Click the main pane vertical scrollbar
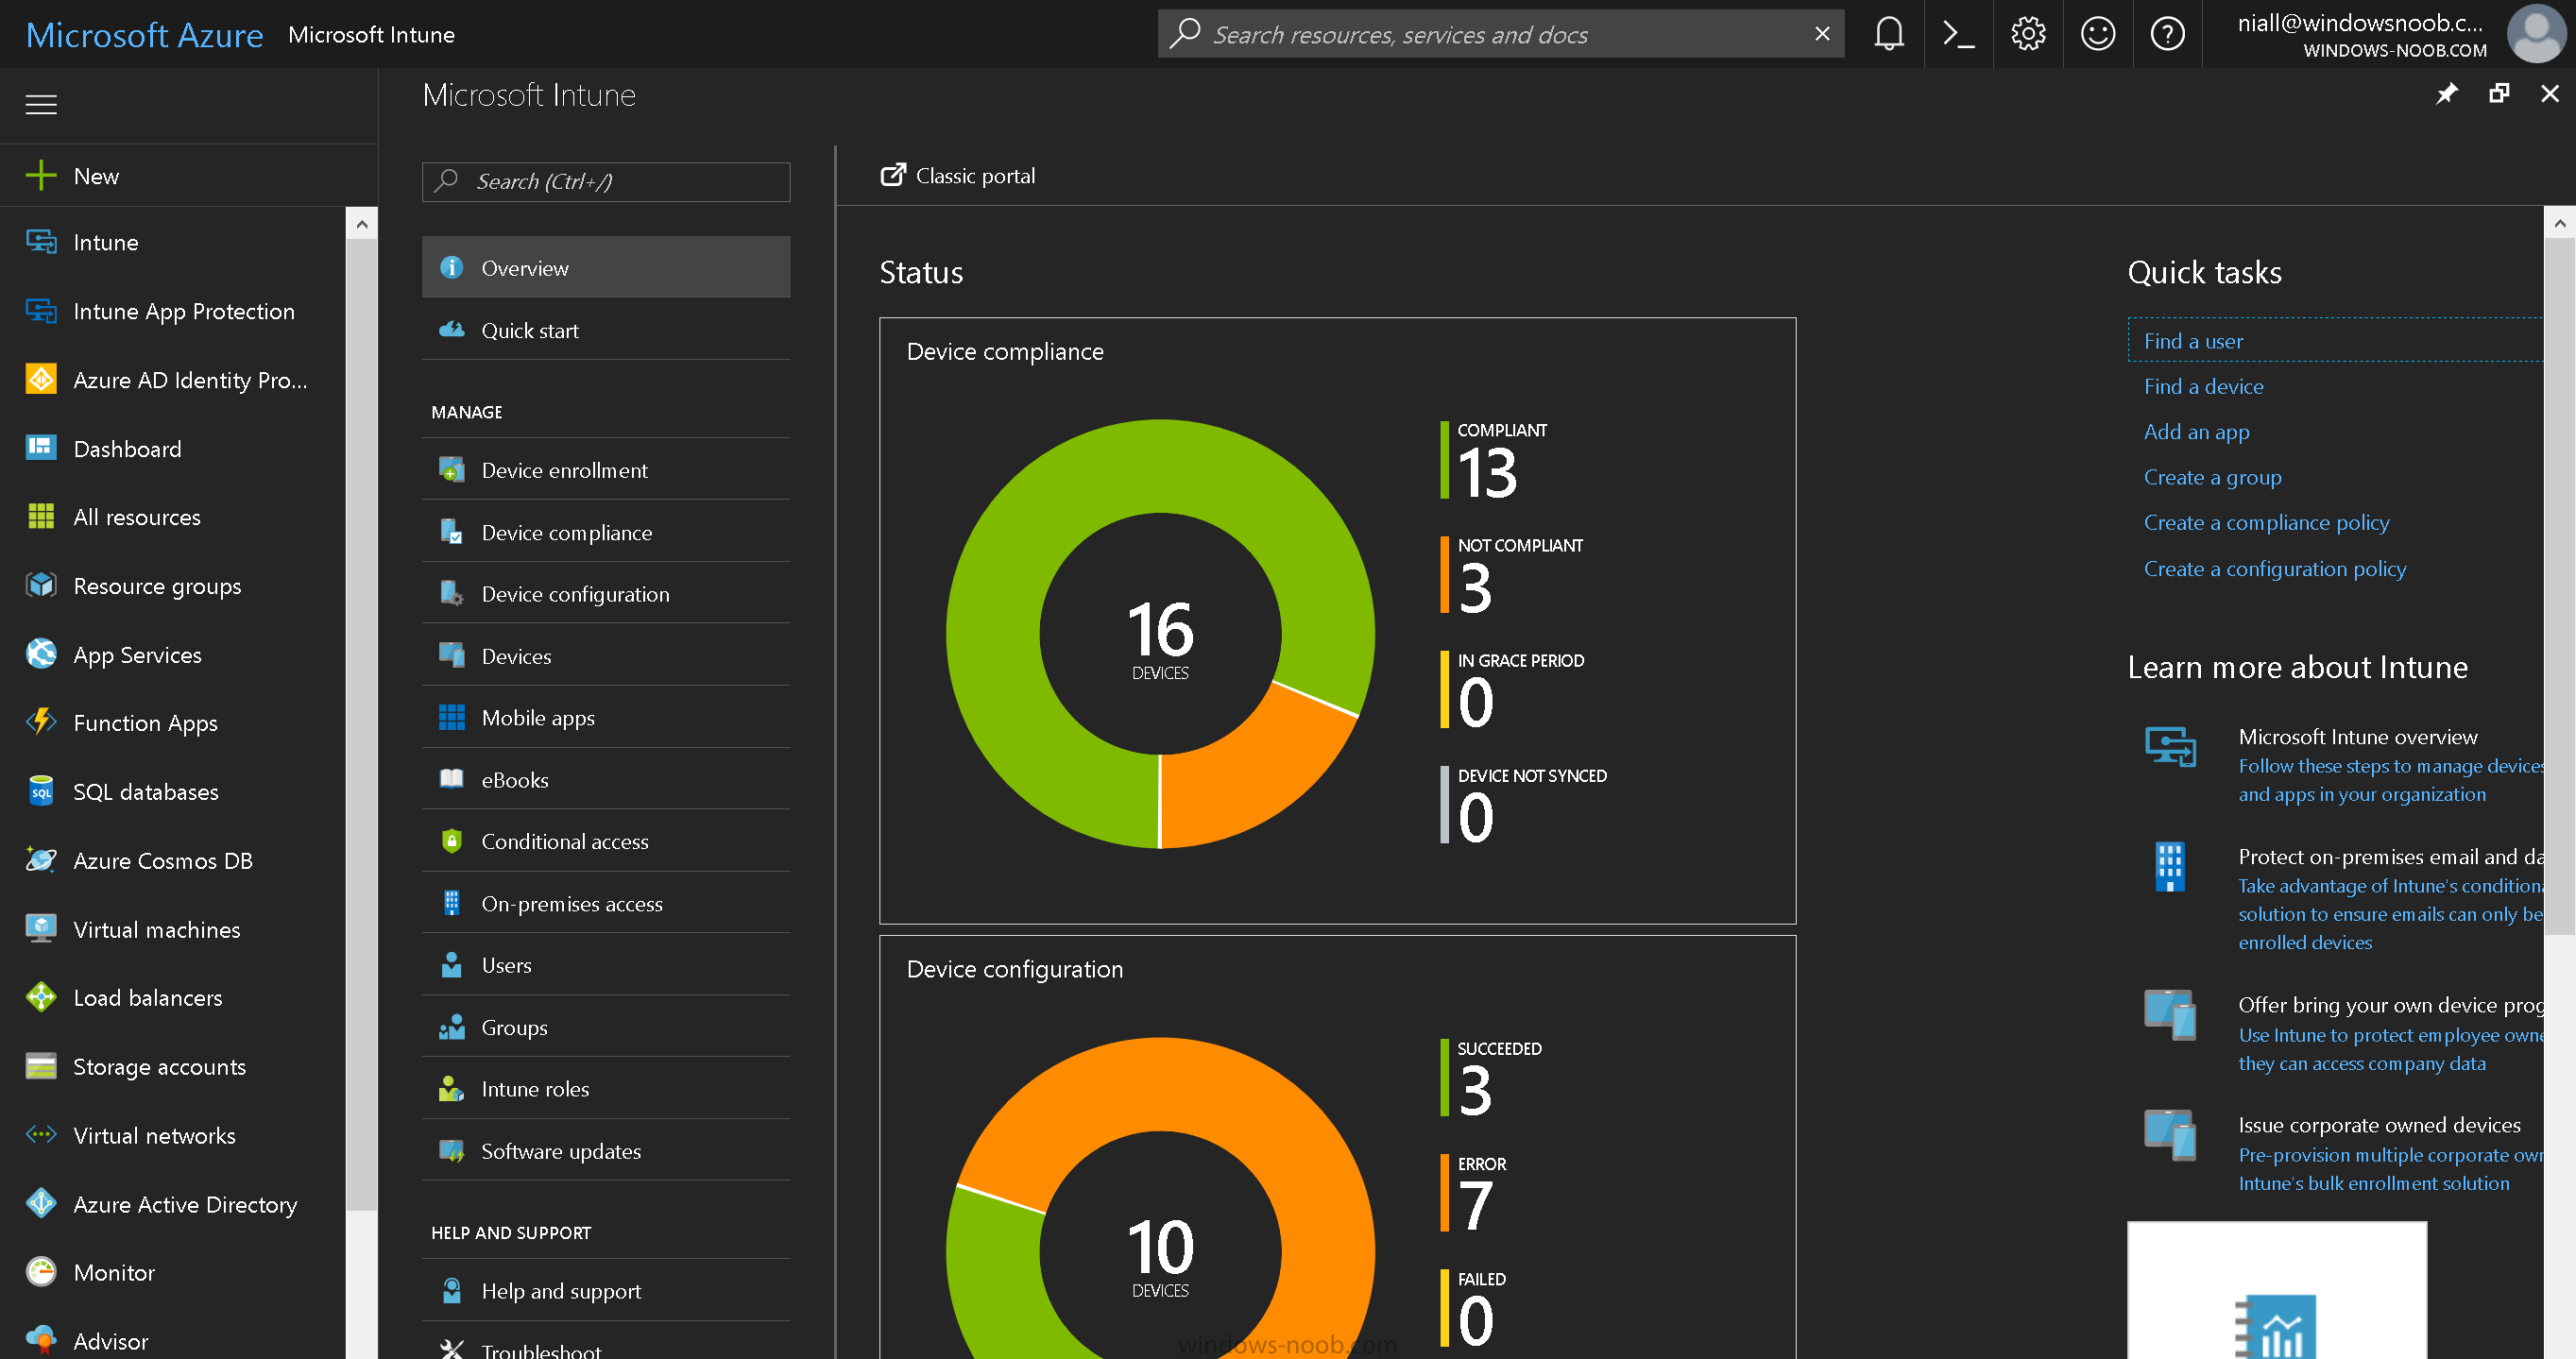The image size is (2576, 1359). pos(2559,585)
